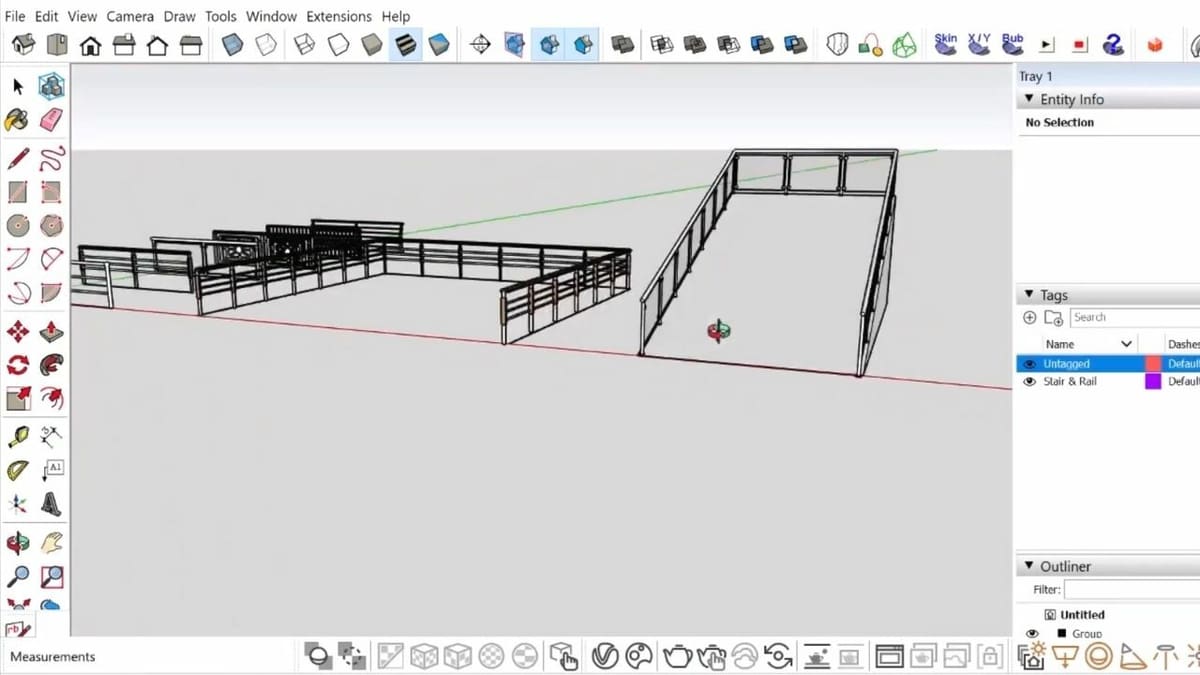Screen dimensions: 1200x675
Task: Choose the Push/Pull tool
Action: pyautogui.click(x=52, y=331)
